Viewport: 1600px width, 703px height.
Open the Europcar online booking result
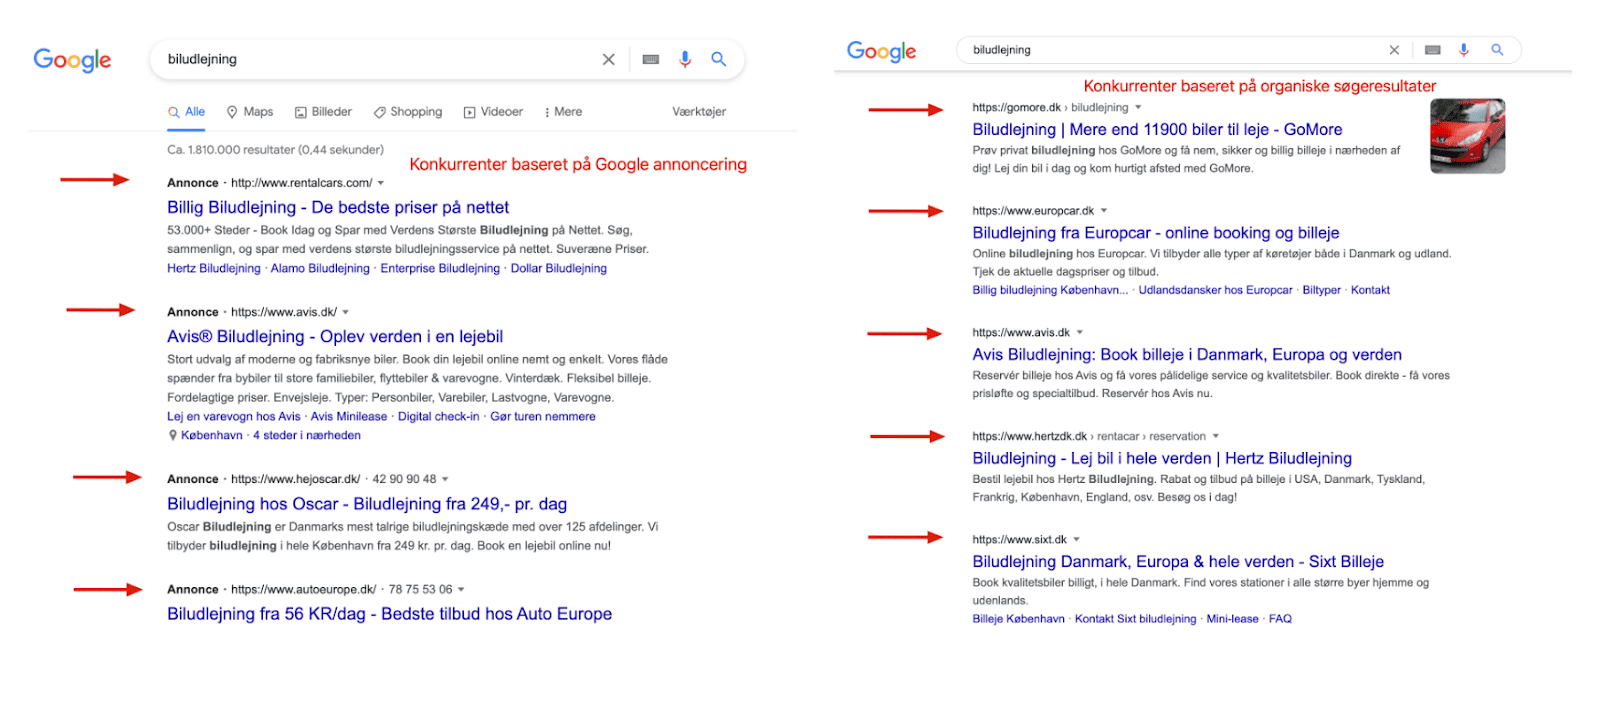coord(1156,233)
